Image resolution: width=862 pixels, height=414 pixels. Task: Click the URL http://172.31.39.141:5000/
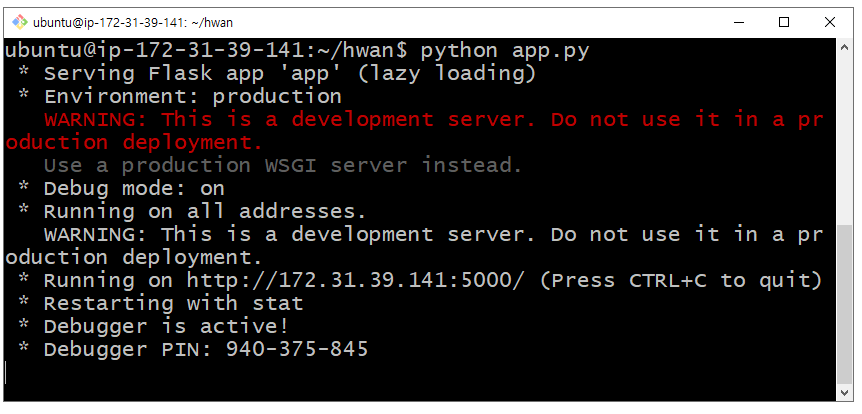click(356, 281)
